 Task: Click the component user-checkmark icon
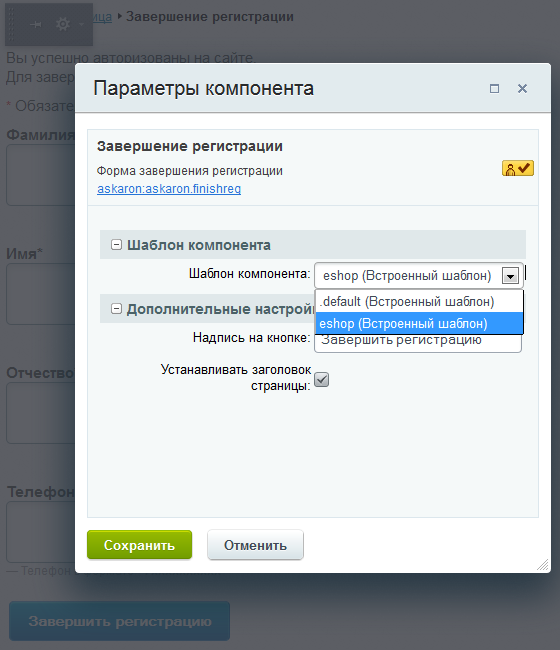(x=518, y=168)
